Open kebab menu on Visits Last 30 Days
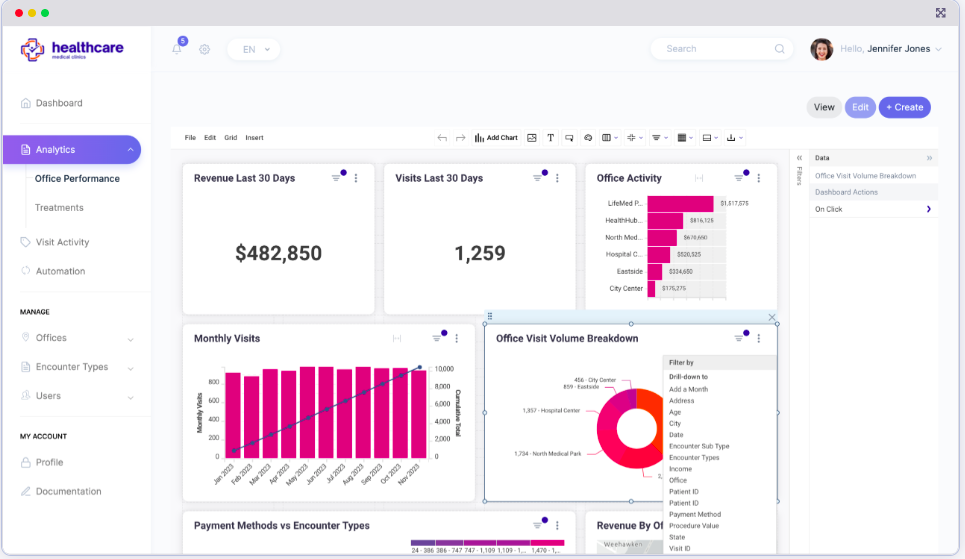The image size is (965, 559). click(557, 178)
